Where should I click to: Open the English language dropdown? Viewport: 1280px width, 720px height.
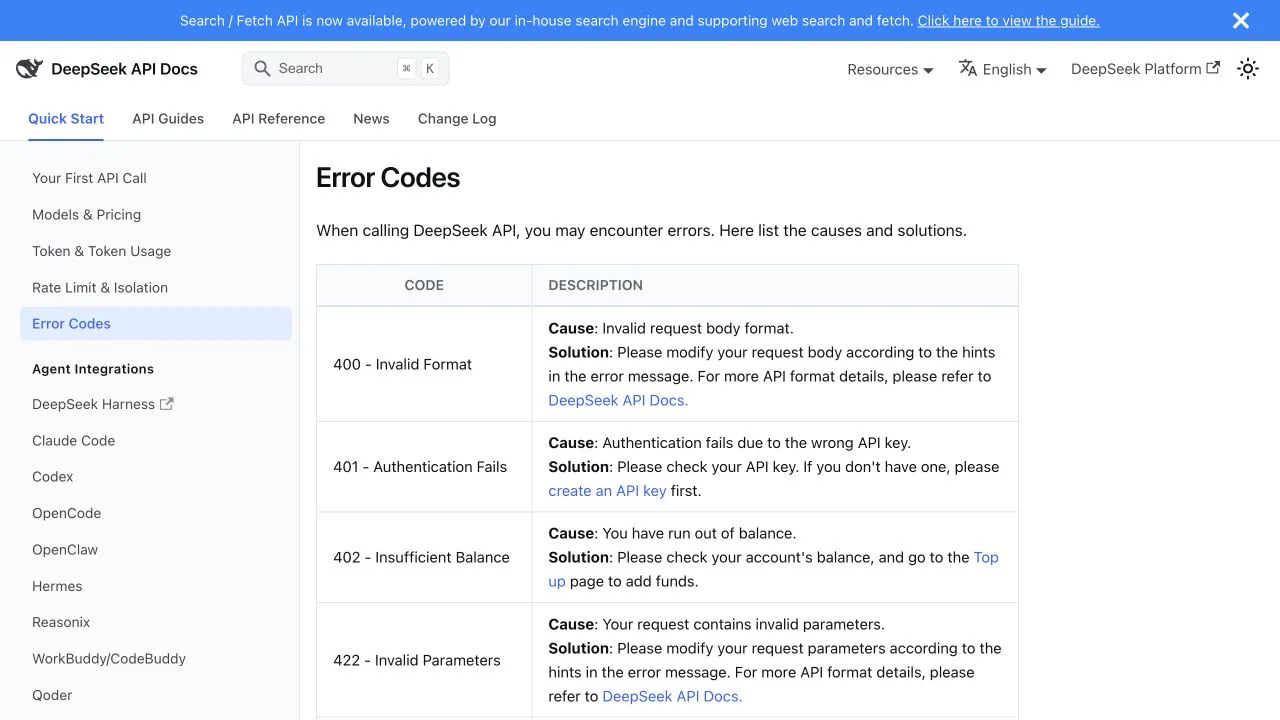click(x=1003, y=69)
